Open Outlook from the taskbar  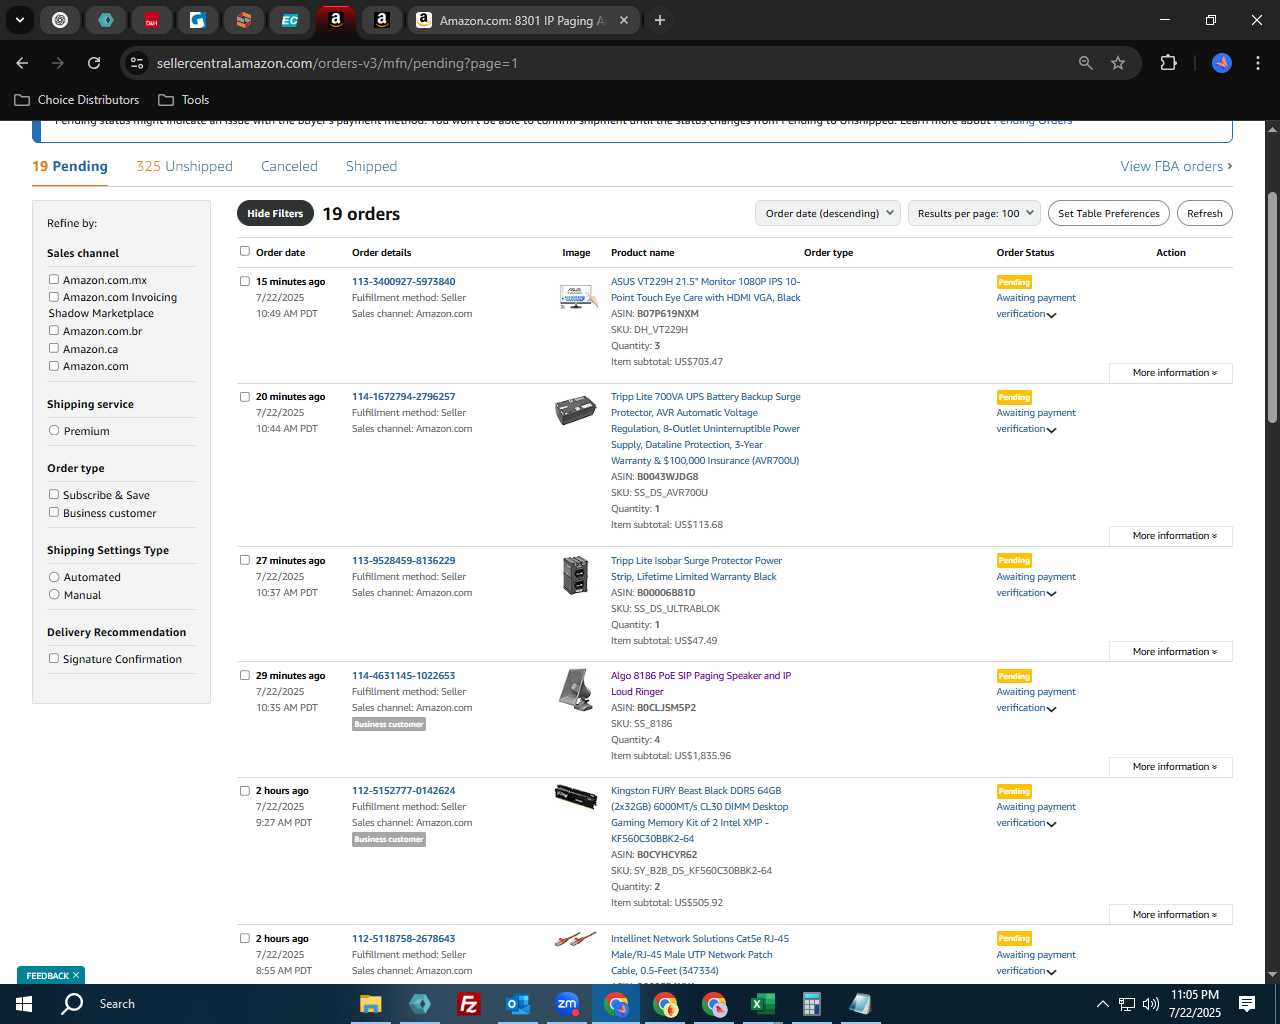[518, 1004]
